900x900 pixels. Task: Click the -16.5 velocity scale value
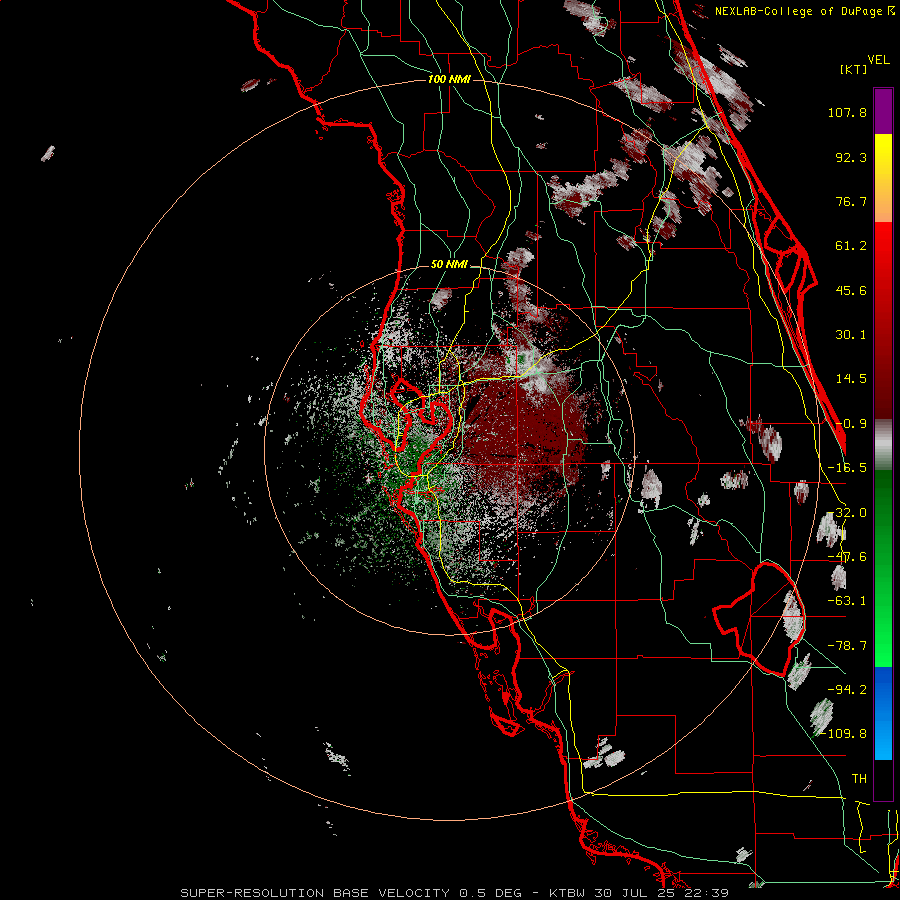point(847,468)
